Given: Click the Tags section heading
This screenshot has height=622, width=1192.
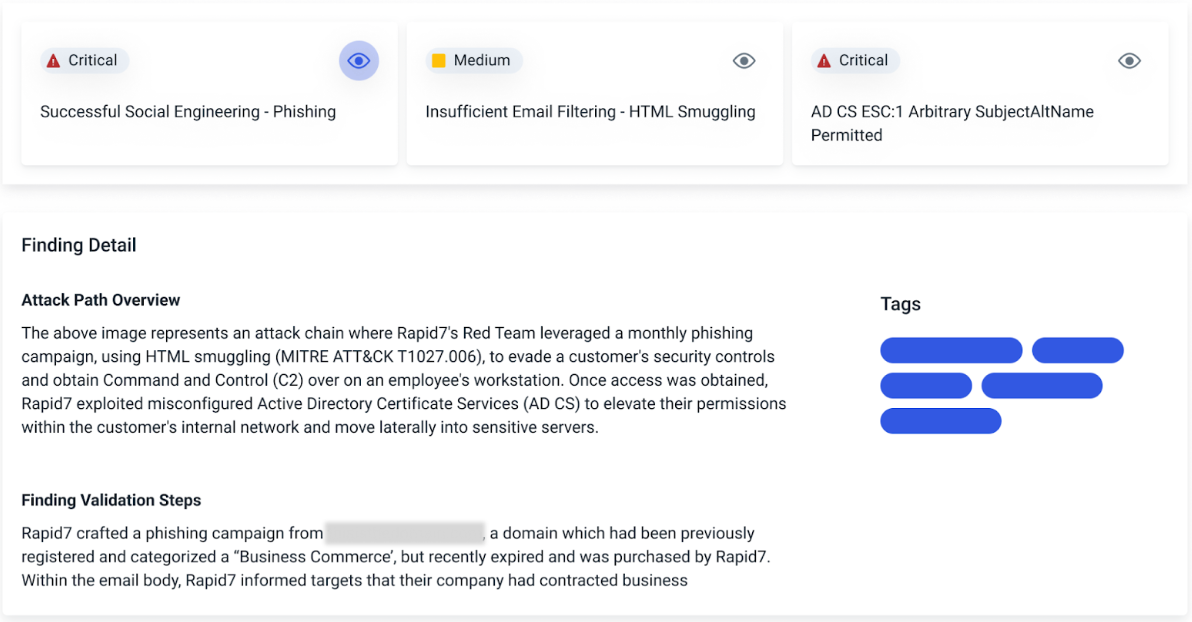Looking at the screenshot, I should [900, 304].
